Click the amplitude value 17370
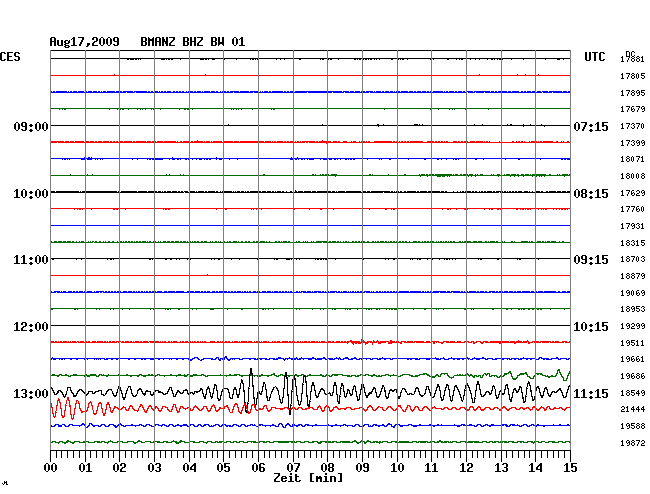 [x=633, y=126]
